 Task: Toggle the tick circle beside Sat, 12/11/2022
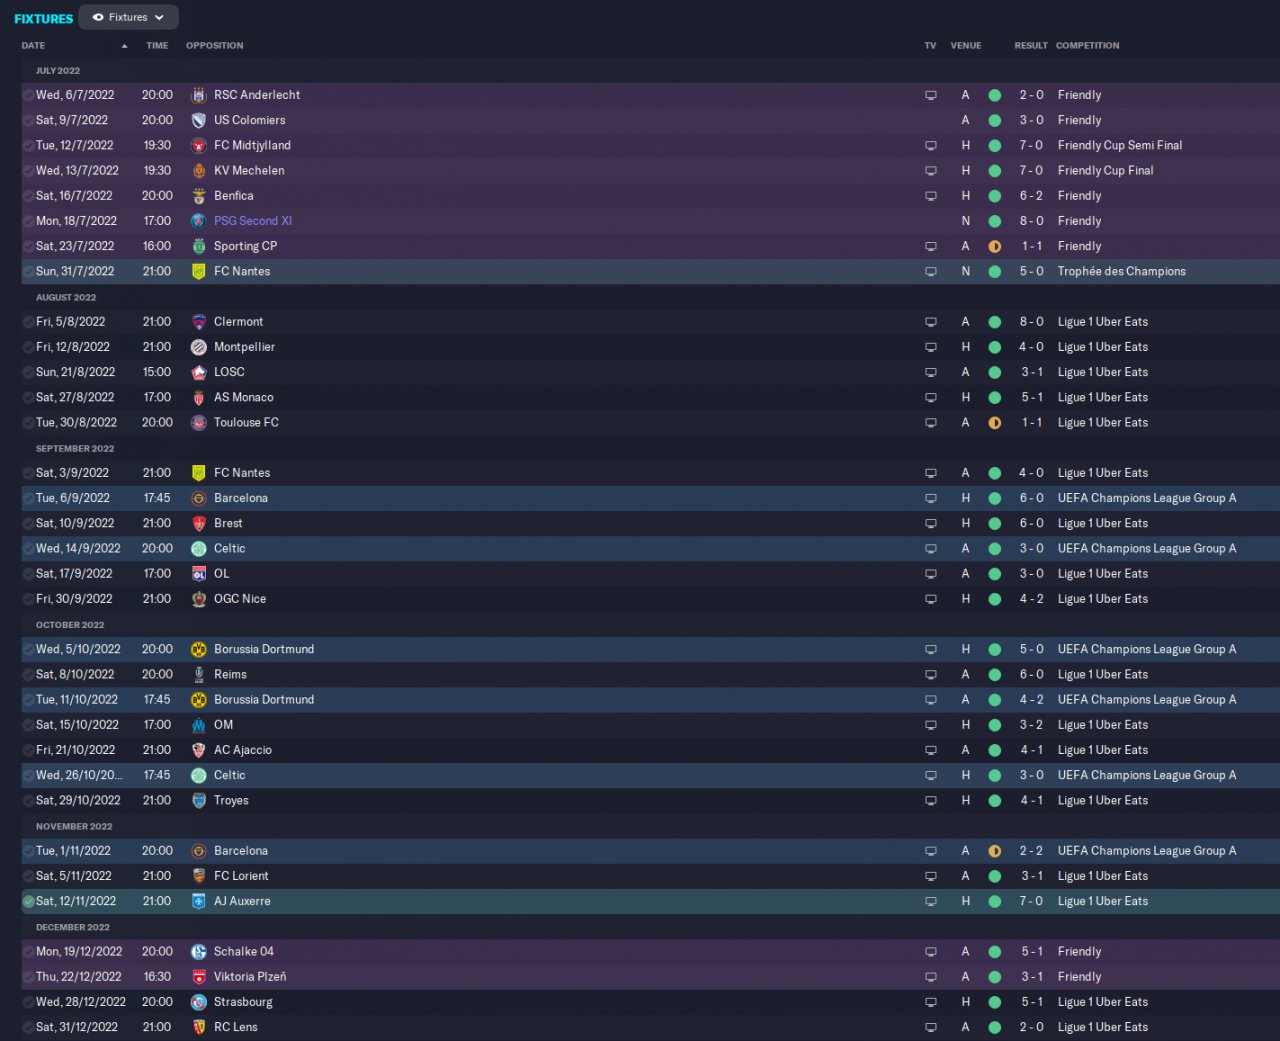tap(28, 901)
